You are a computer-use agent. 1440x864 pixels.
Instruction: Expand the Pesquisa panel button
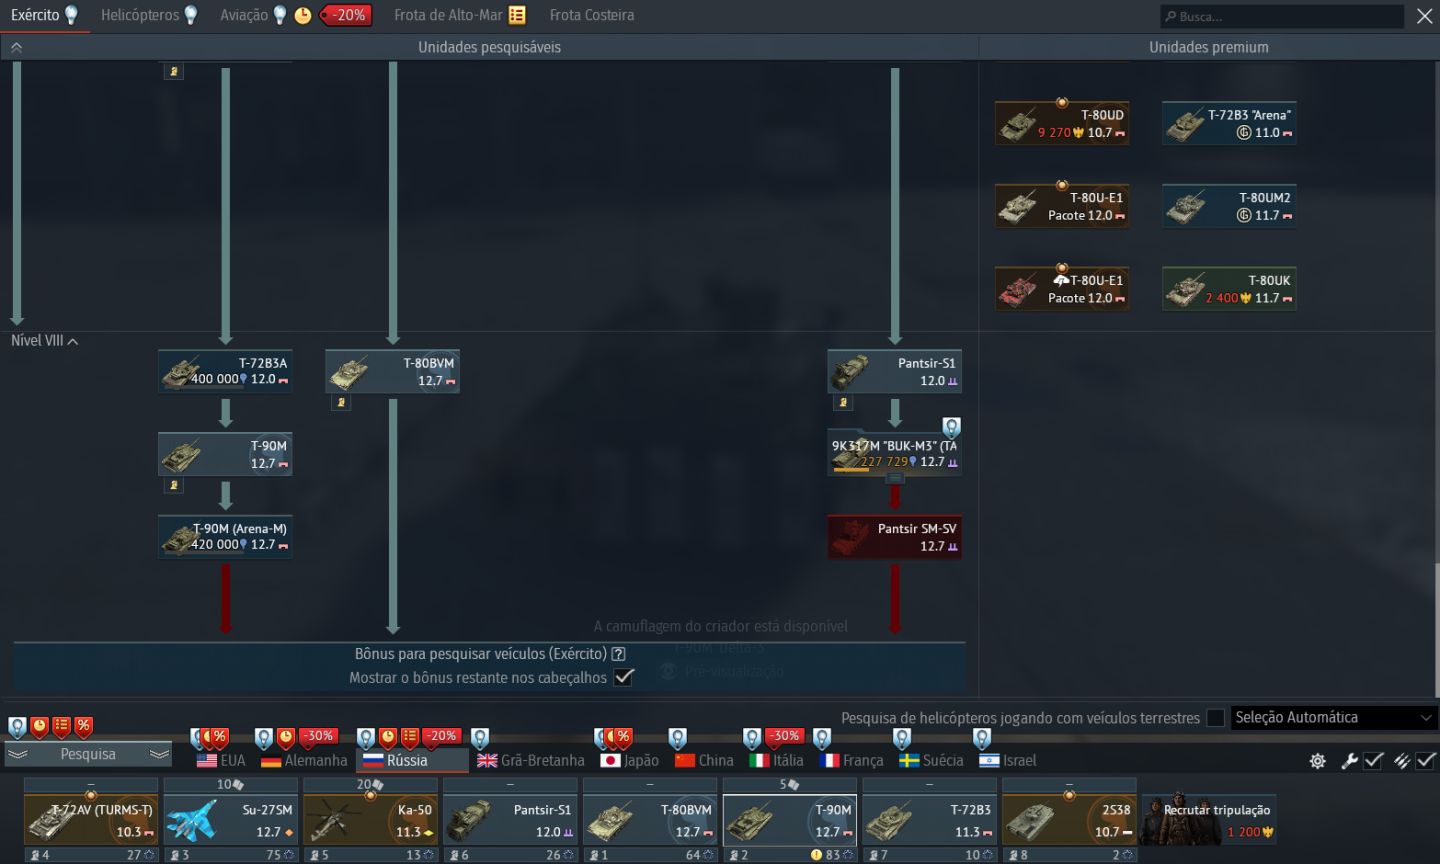tap(88, 754)
